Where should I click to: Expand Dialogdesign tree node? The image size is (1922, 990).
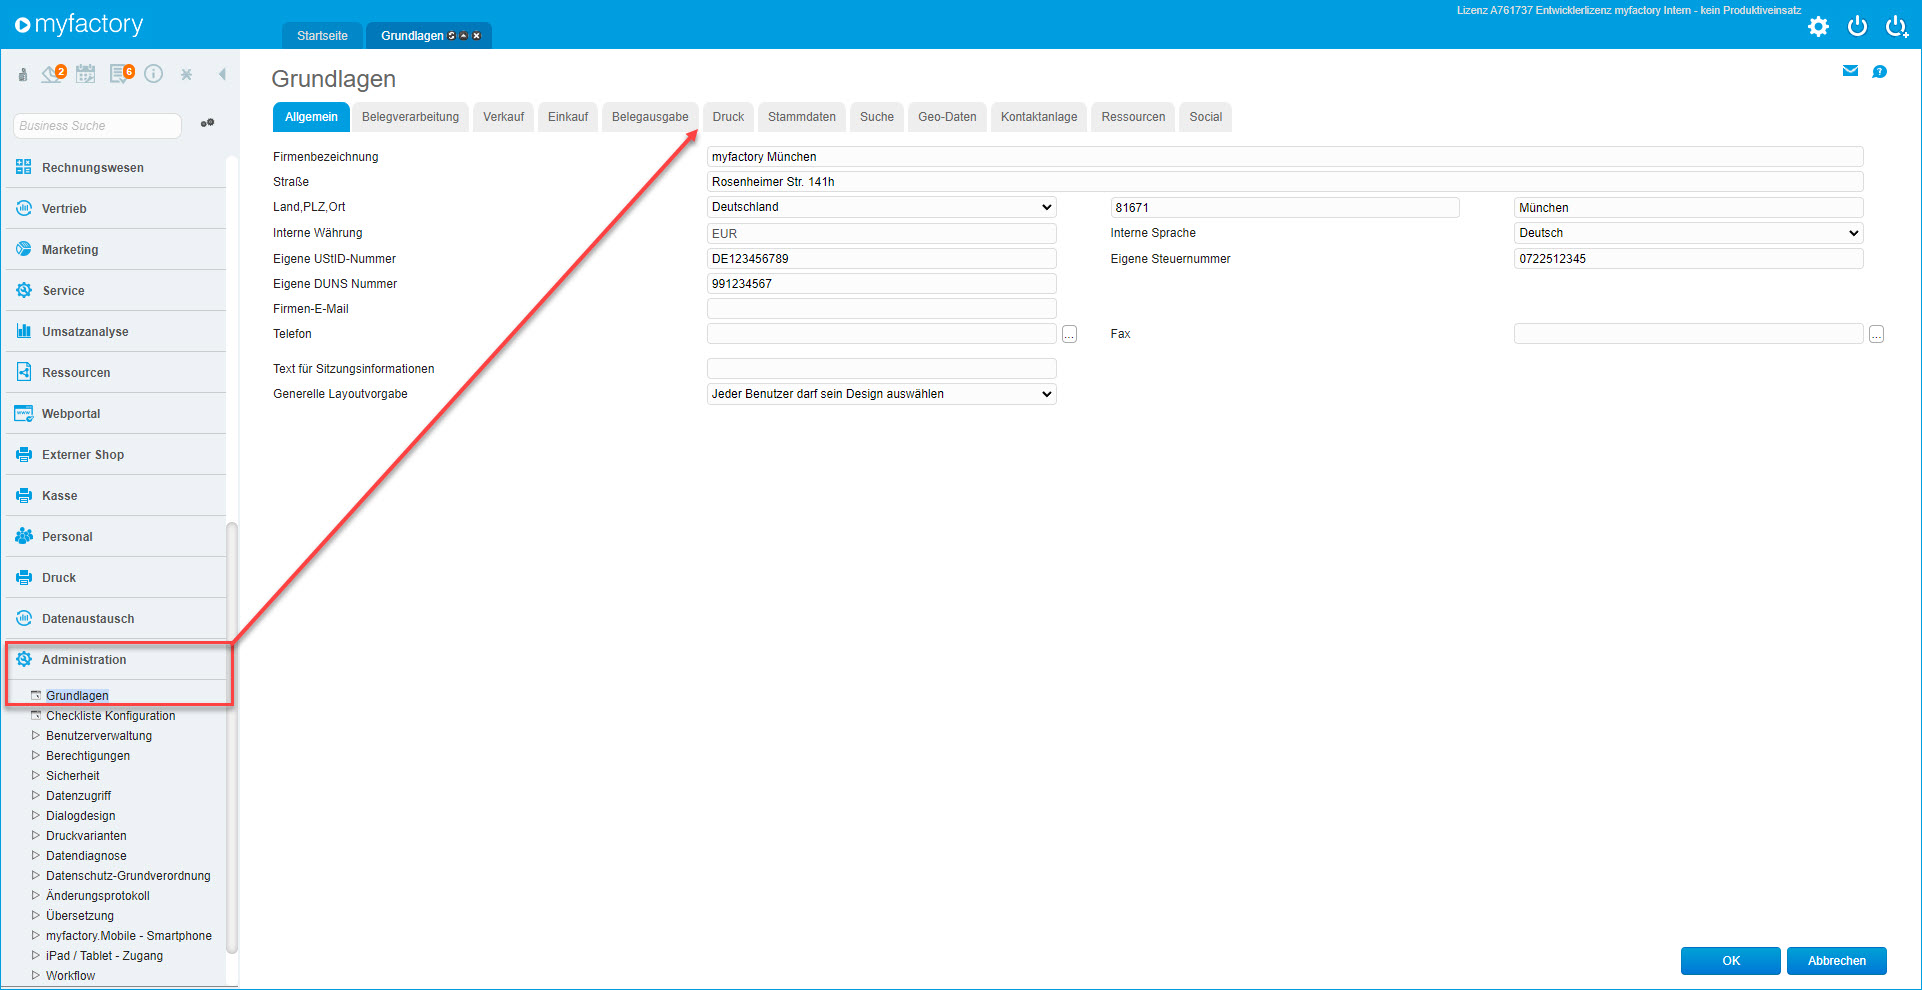(x=36, y=815)
